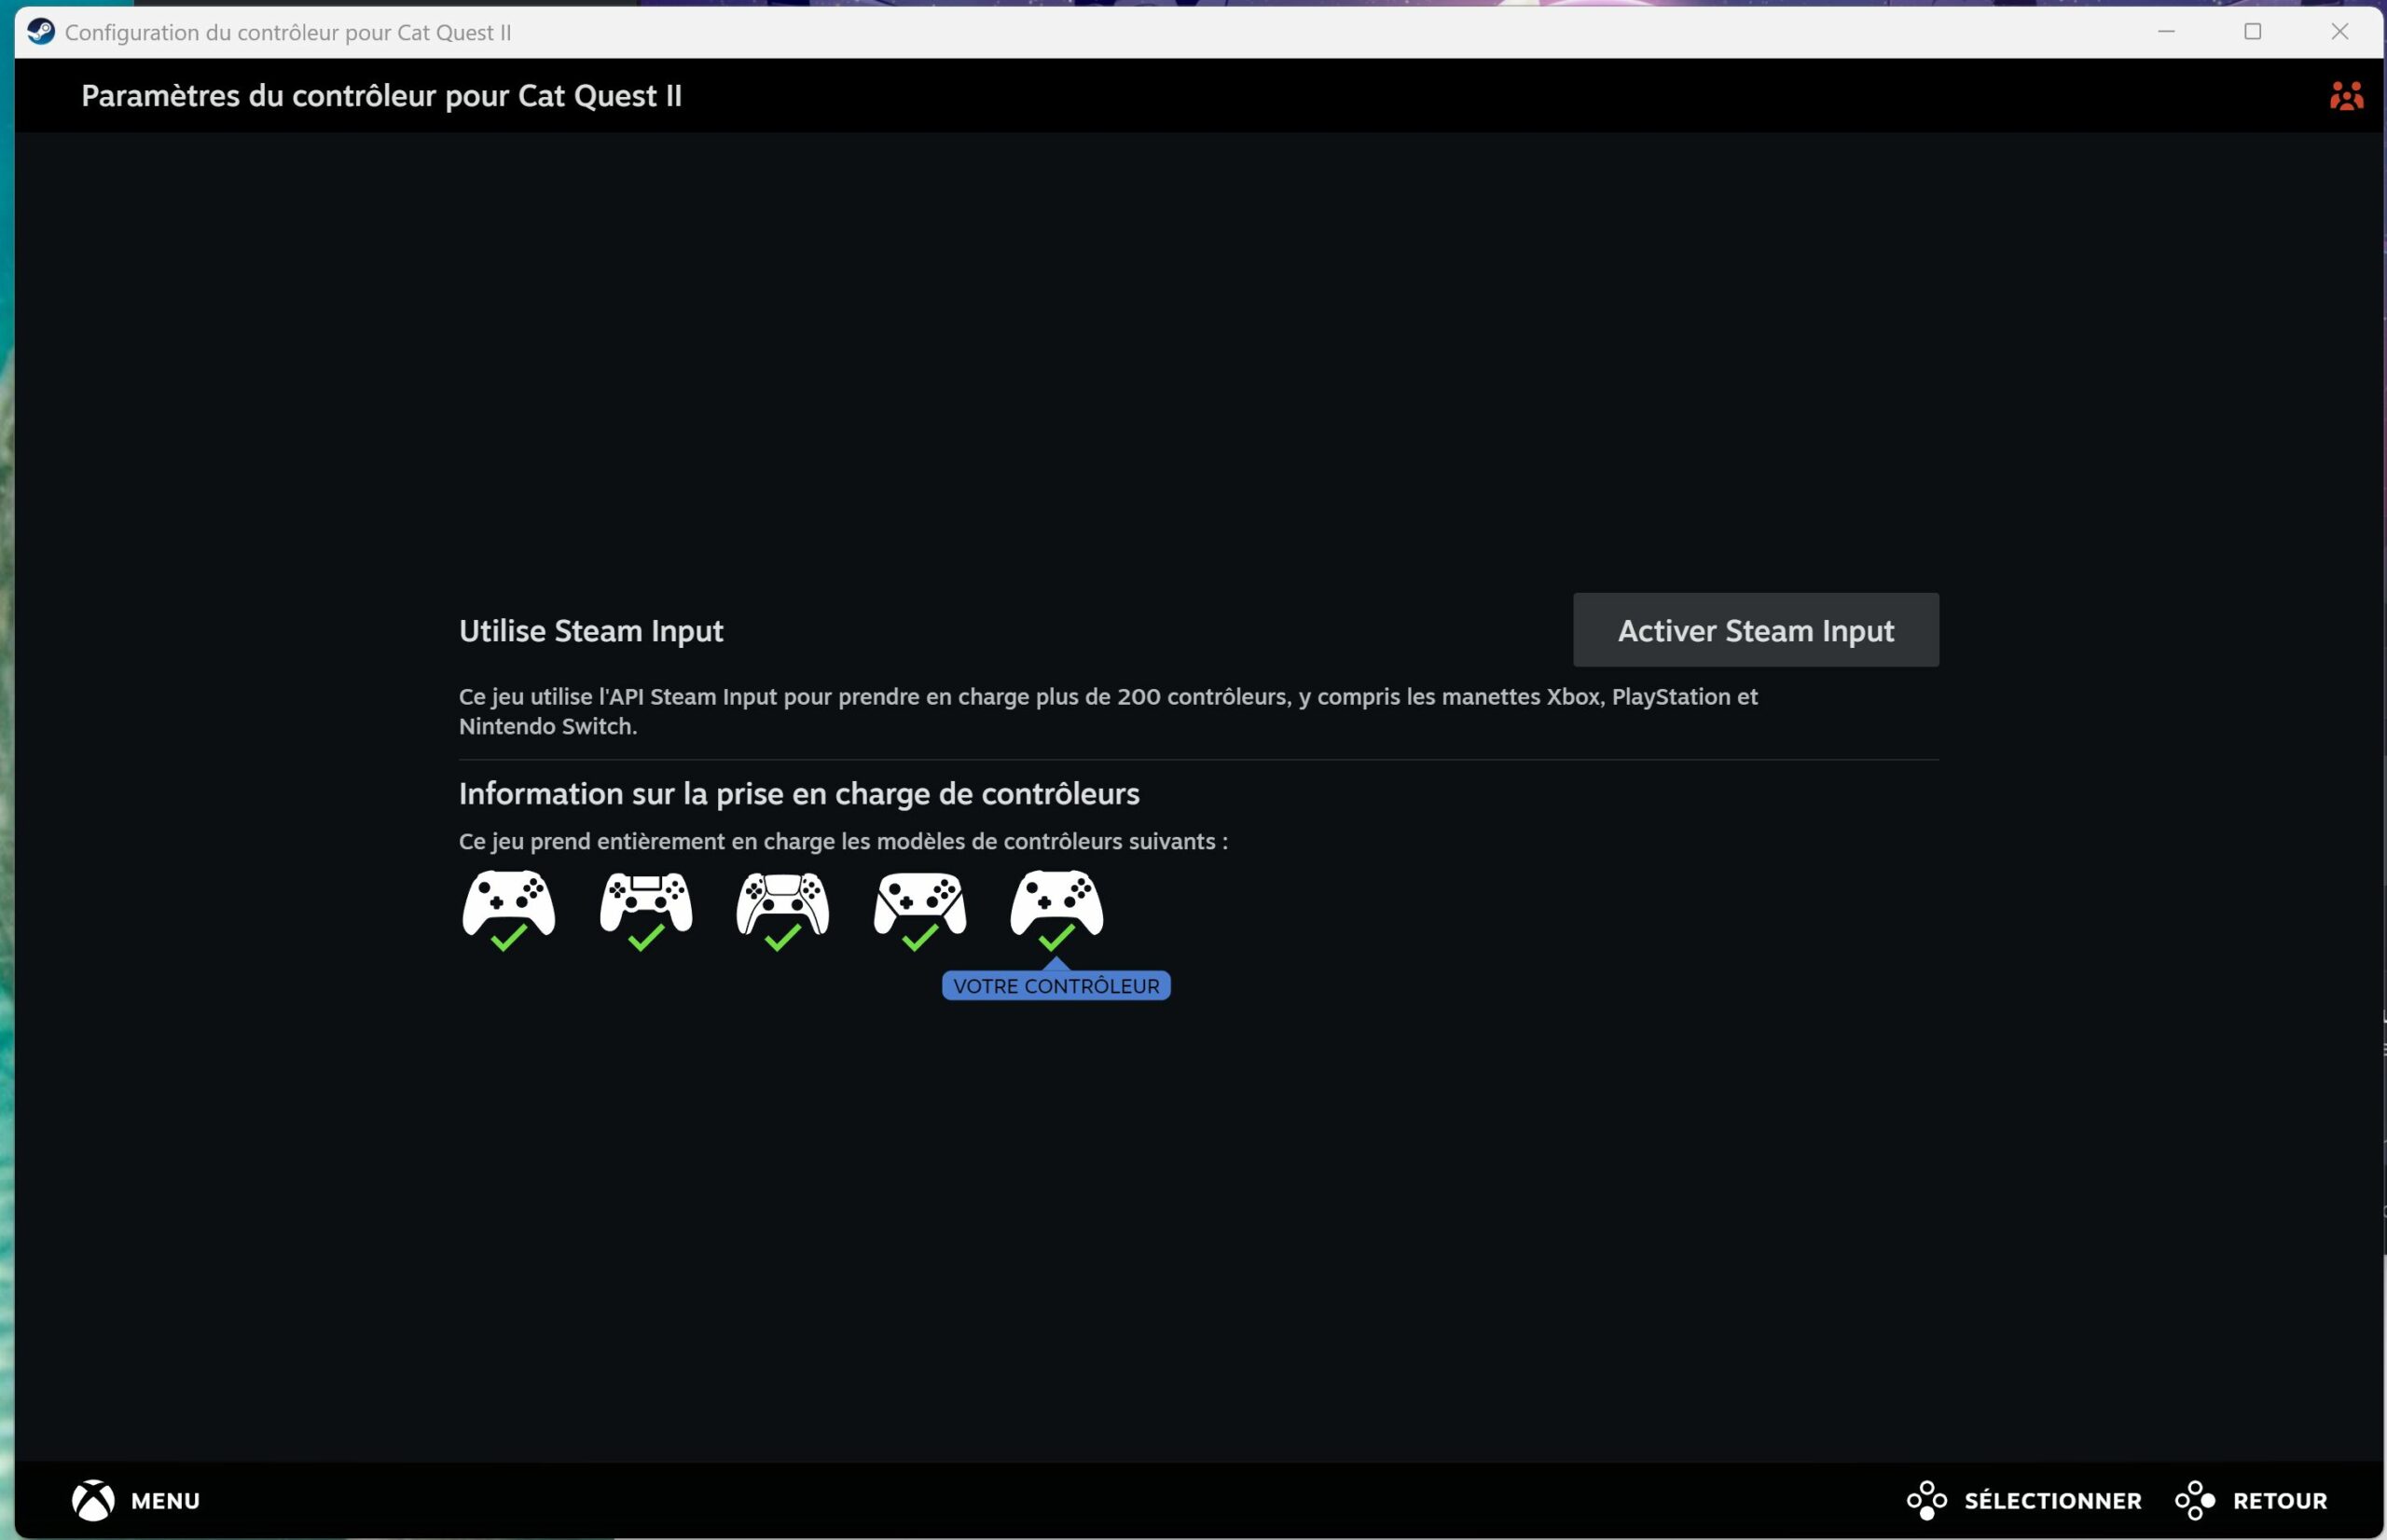Viewport: 2387px width, 1540px height.
Task: Click the Steam Input API description paragraph
Action: [x=1108, y=711]
